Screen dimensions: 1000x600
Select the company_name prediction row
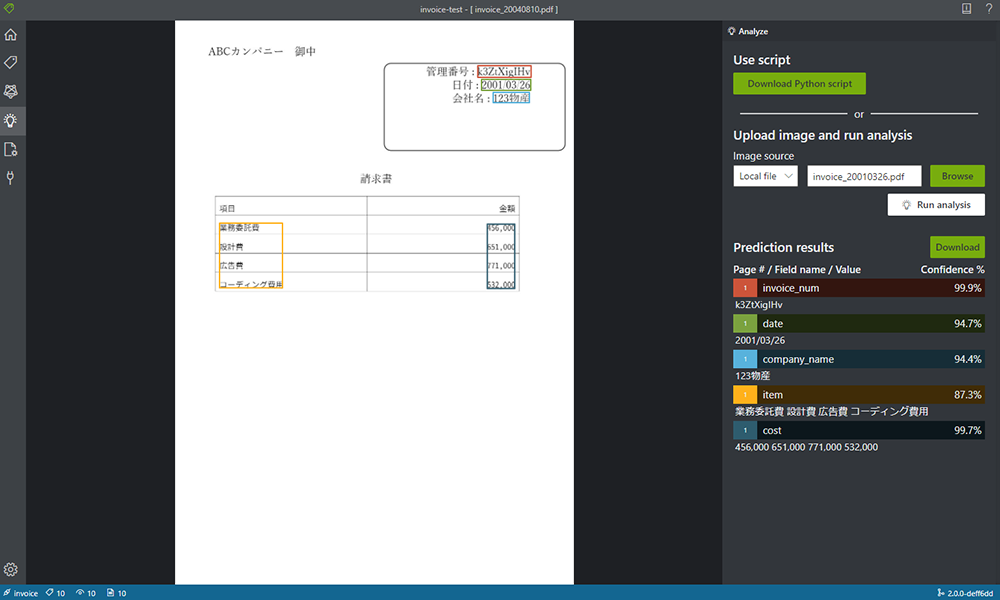point(858,359)
